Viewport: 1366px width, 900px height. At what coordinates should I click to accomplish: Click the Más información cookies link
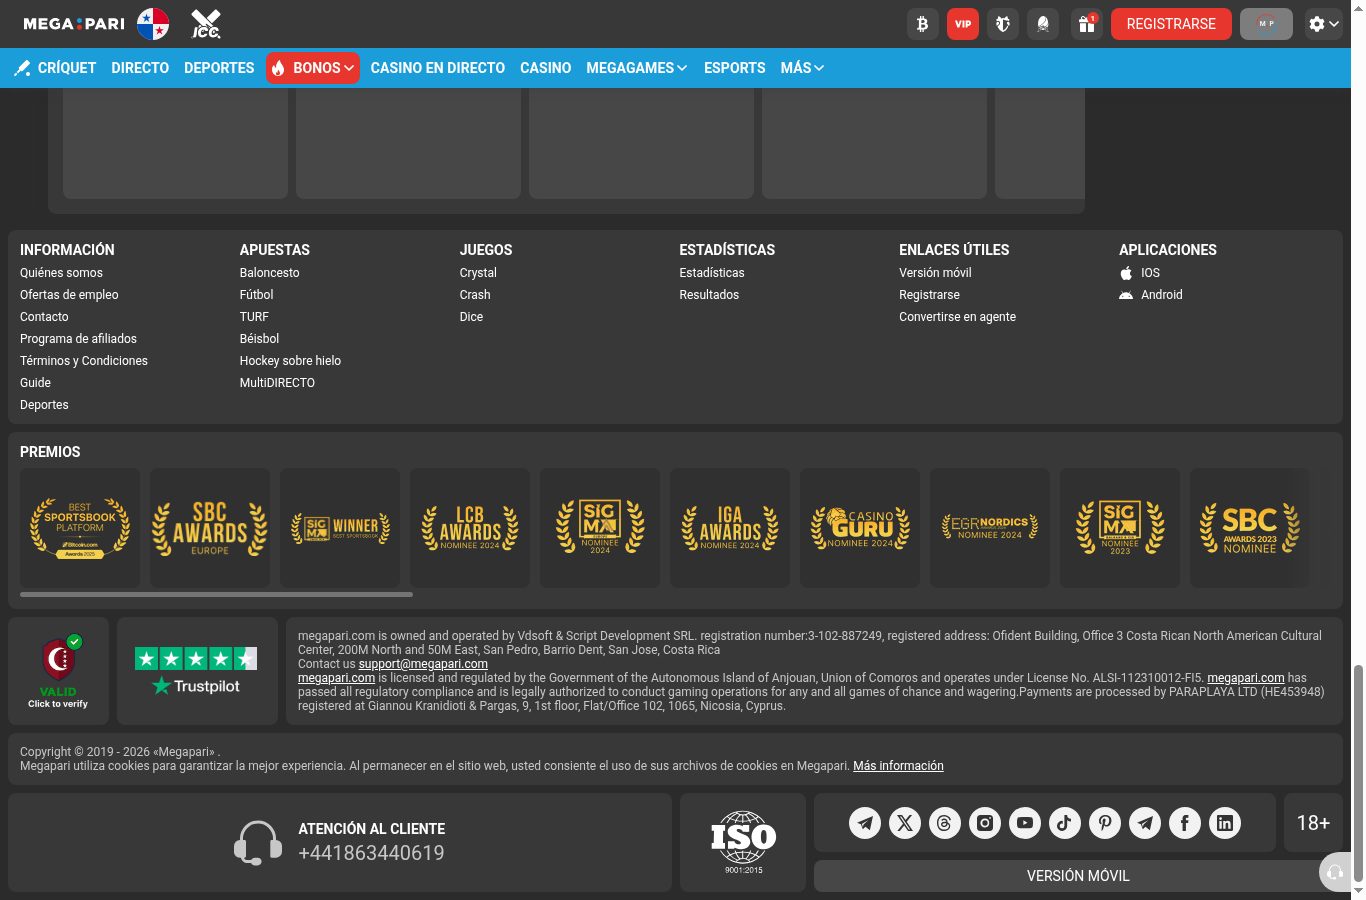click(898, 766)
